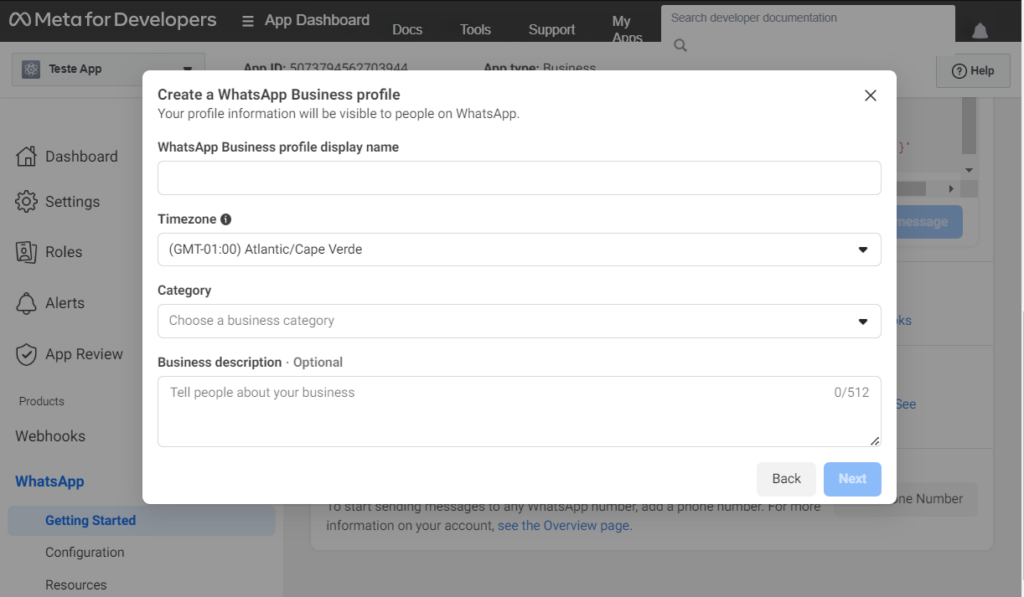Click the Back button

click(x=786, y=479)
